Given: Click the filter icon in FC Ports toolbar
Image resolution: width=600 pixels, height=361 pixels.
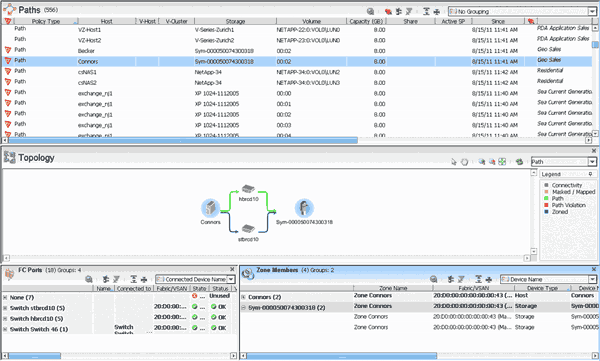Looking at the screenshot, I should (x=116, y=279).
